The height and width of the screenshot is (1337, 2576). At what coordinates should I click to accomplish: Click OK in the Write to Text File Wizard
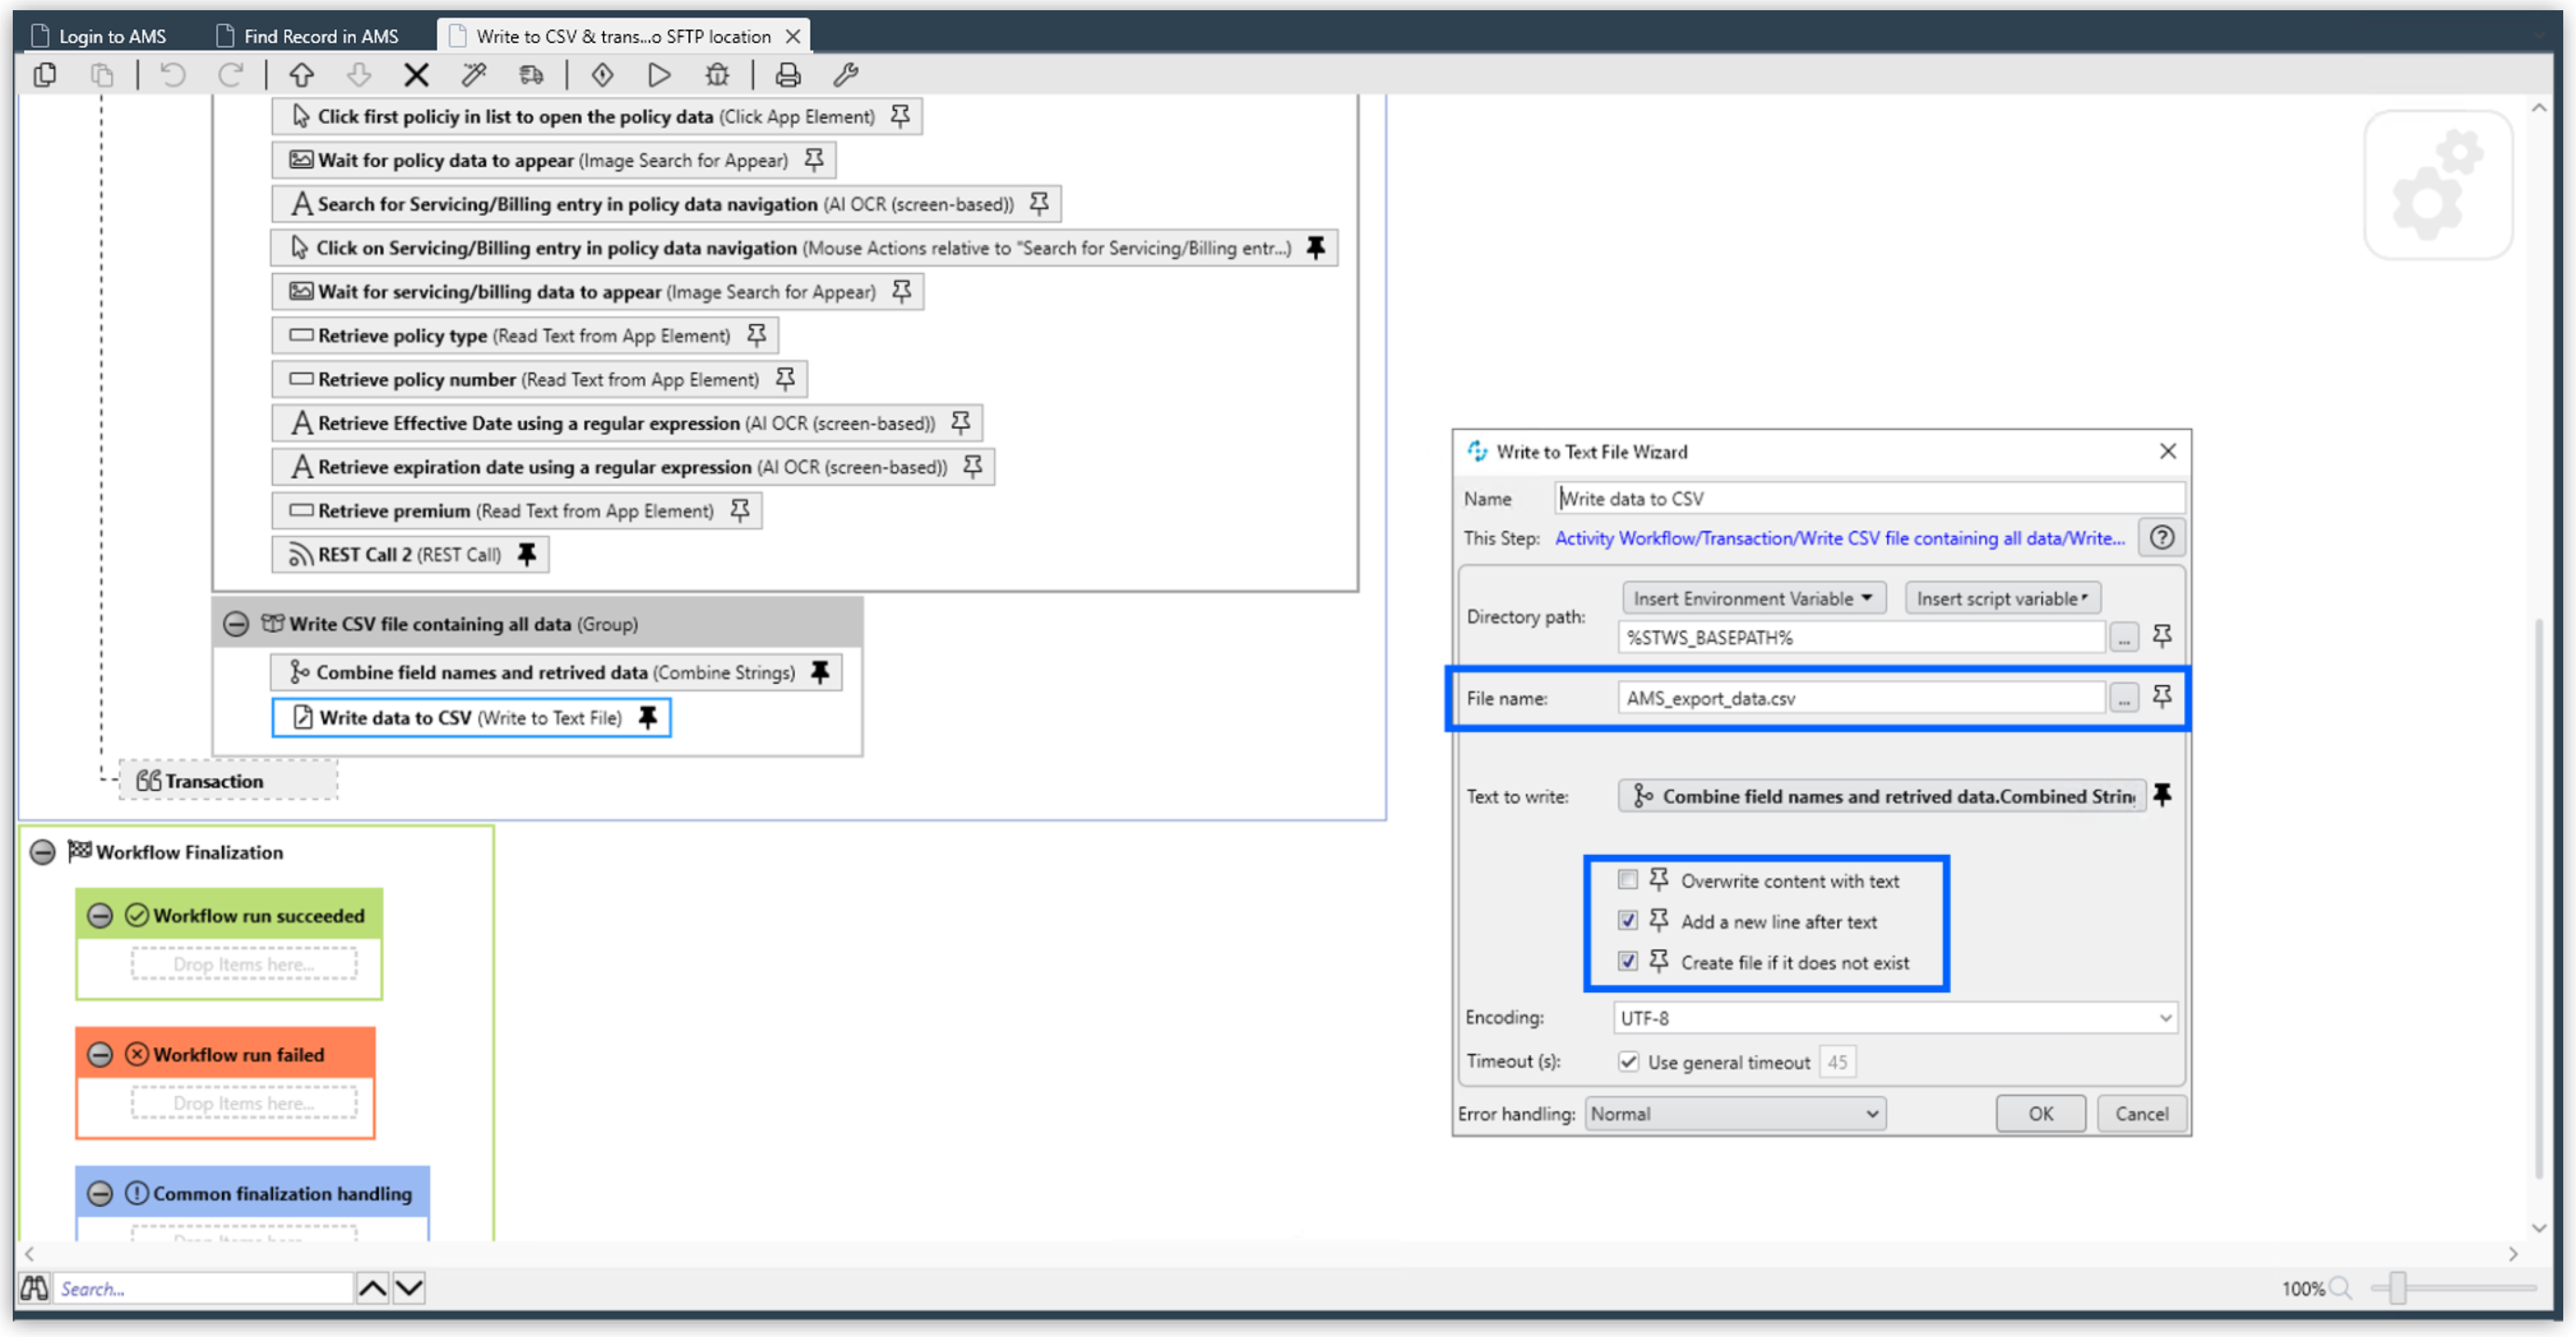[x=2040, y=1113]
